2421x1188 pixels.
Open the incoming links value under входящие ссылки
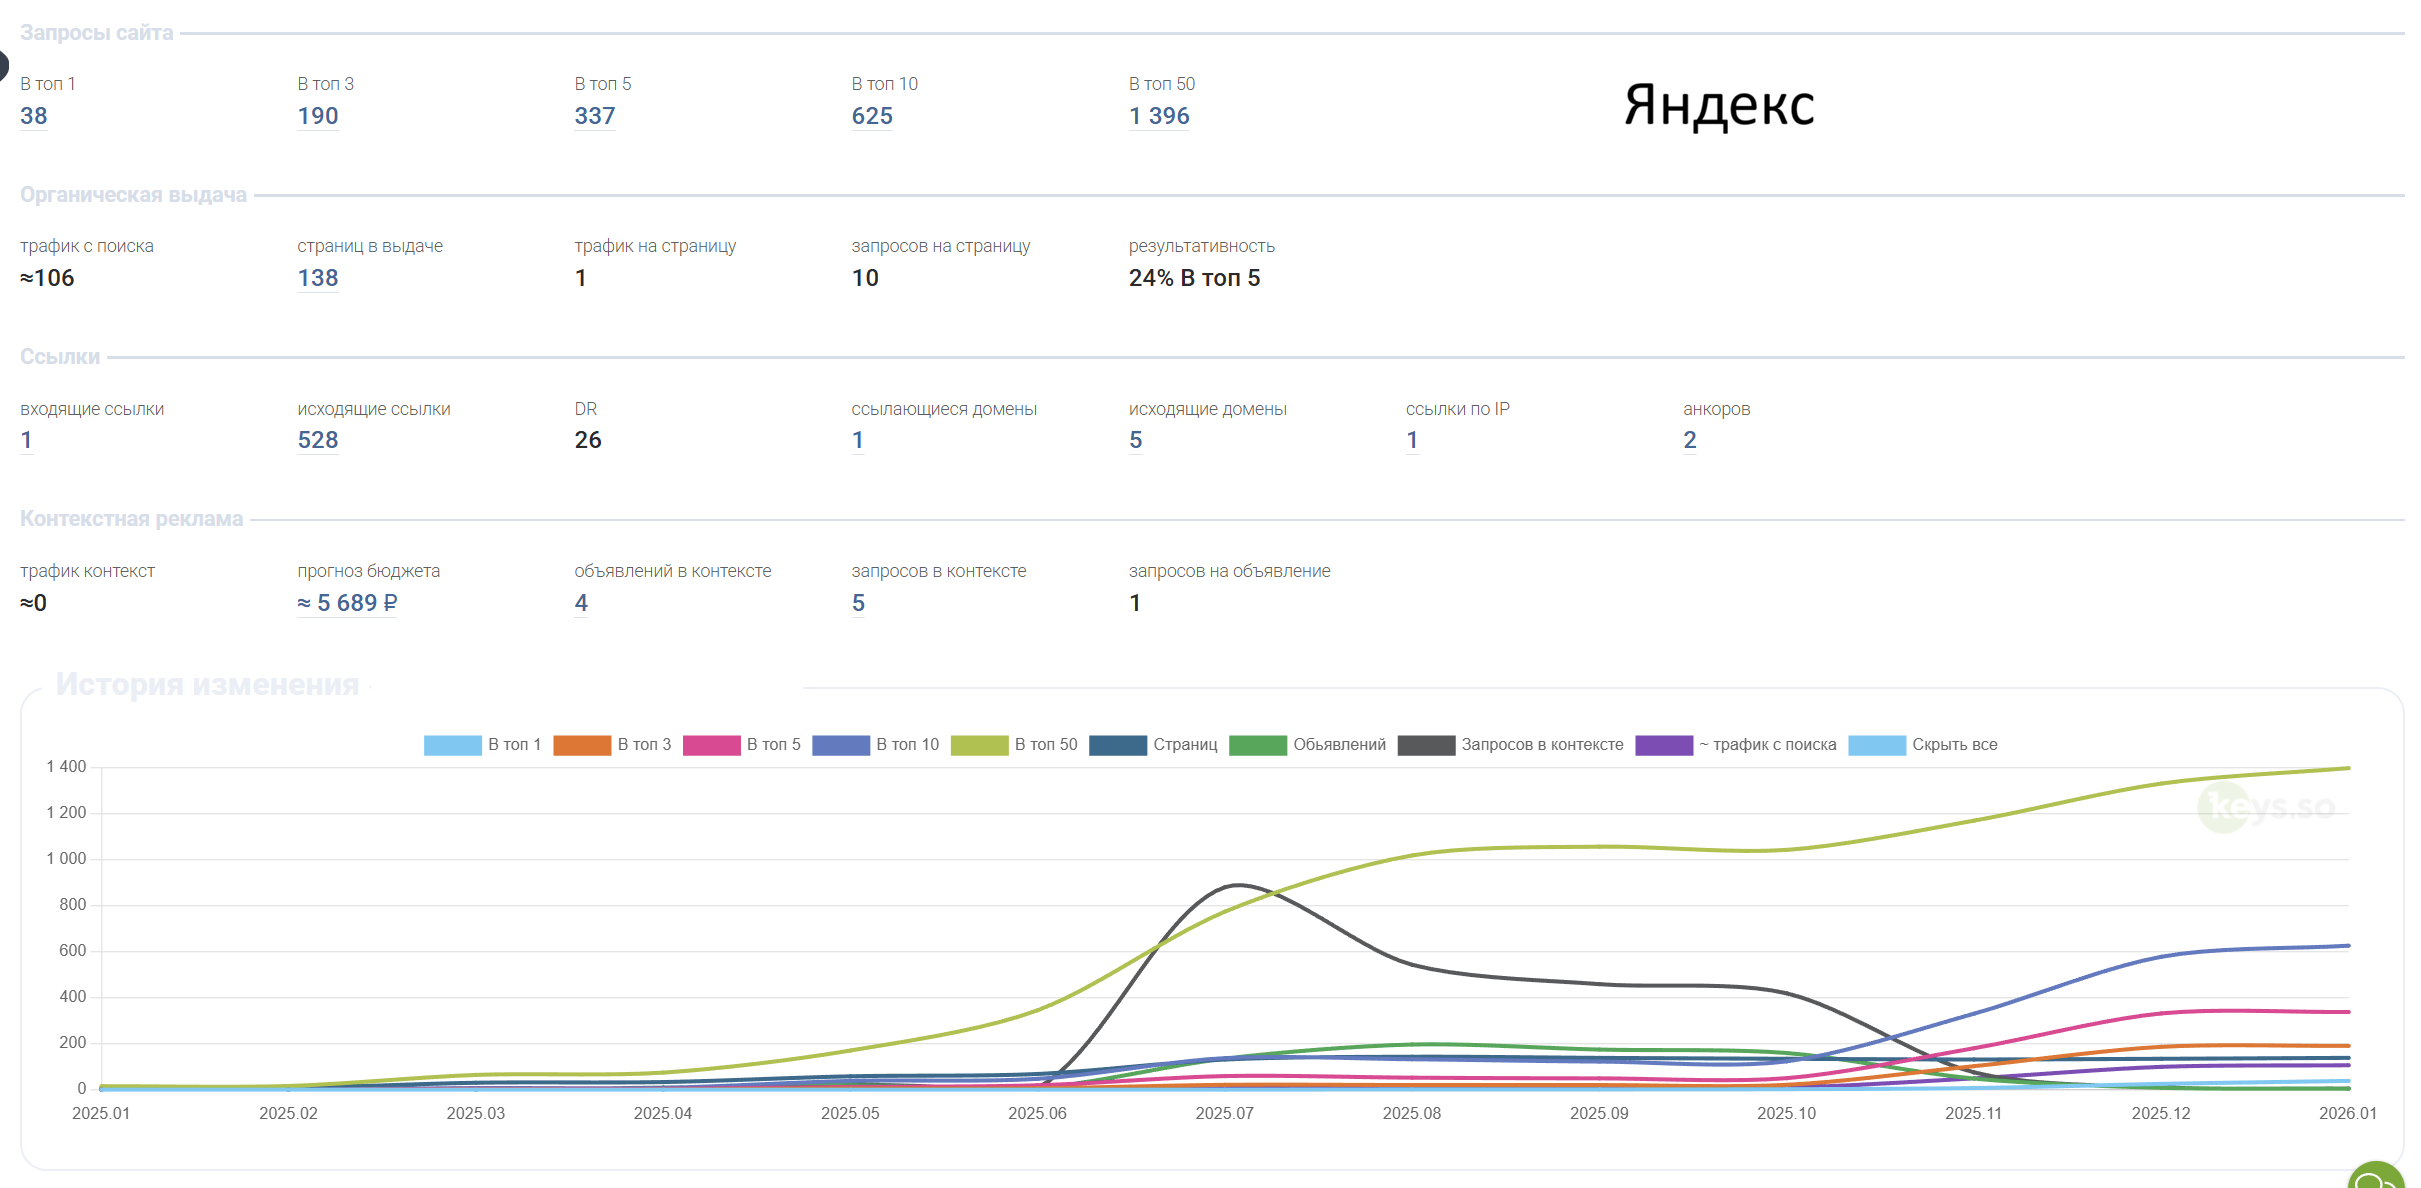coord(27,440)
